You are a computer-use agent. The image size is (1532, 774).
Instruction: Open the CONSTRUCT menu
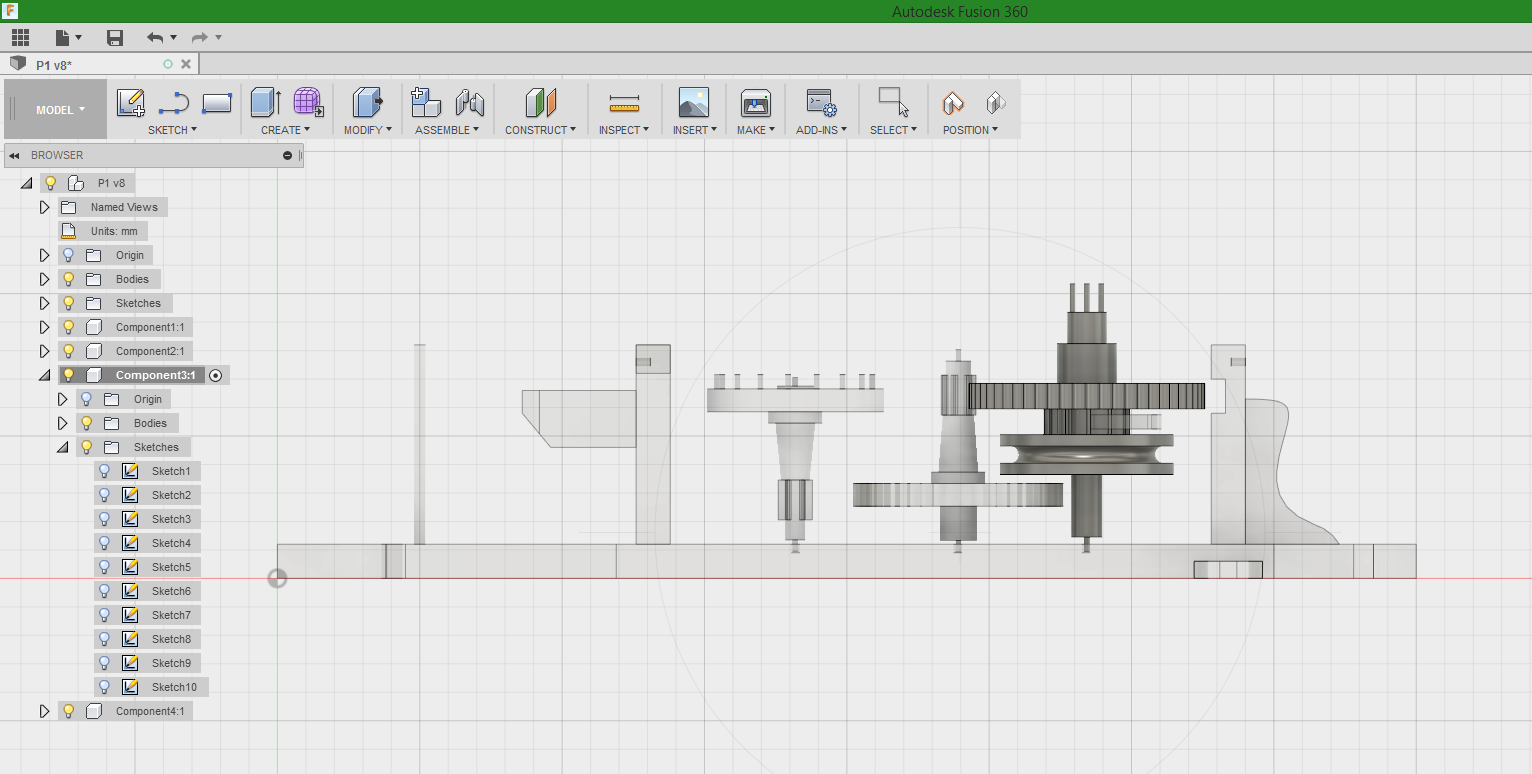coord(540,130)
